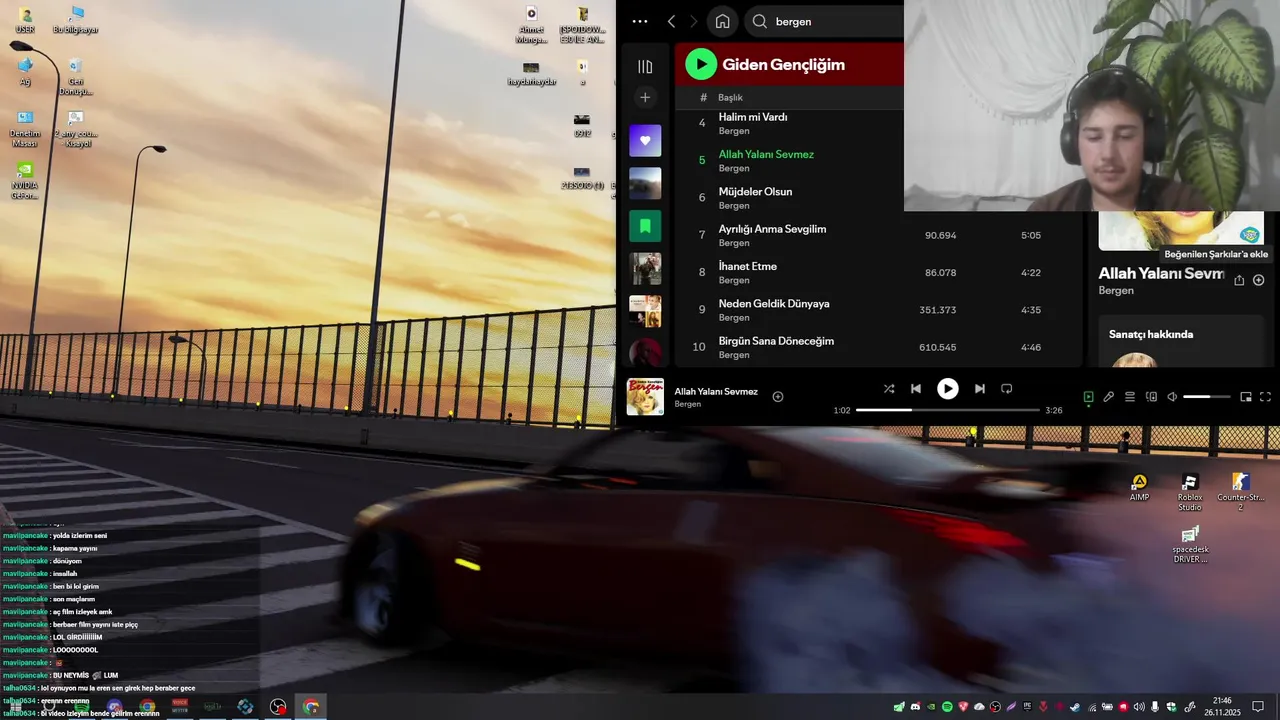Open AIMP desktop shortcut
This screenshot has width=1280, height=720.
pyautogui.click(x=1139, y=488)
